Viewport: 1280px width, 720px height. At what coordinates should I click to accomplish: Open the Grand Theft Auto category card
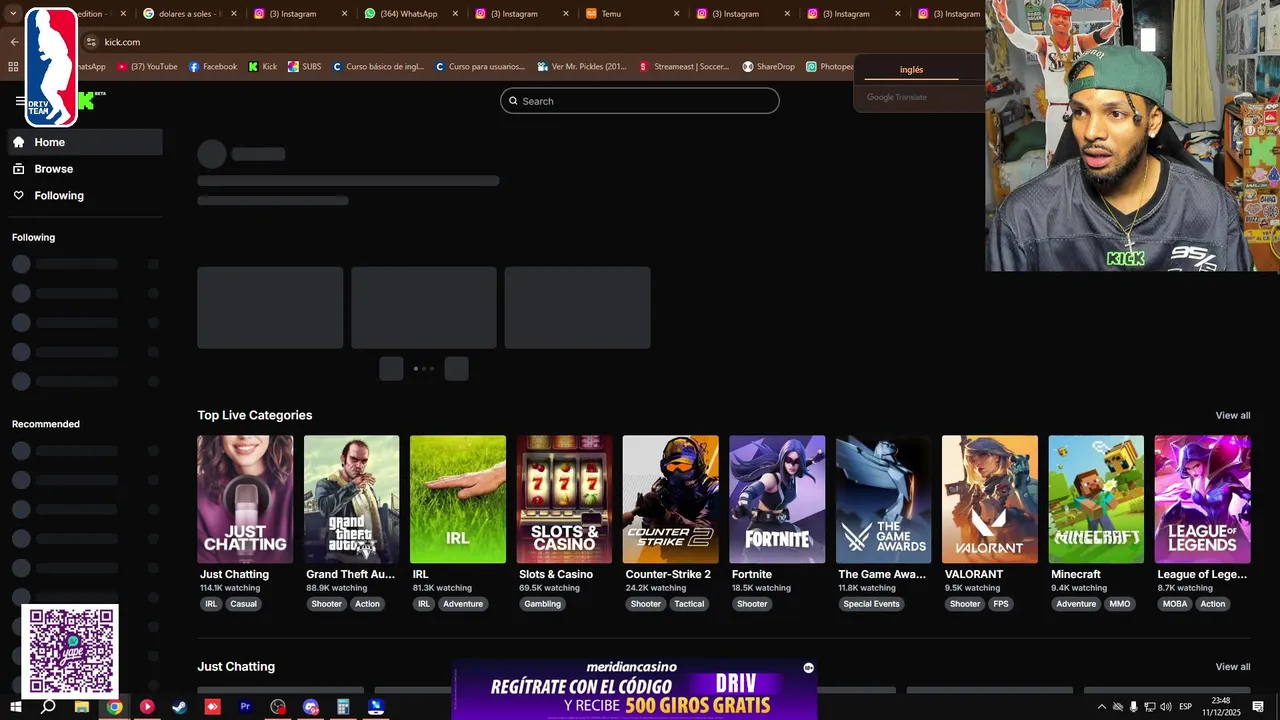coord(351,499)
